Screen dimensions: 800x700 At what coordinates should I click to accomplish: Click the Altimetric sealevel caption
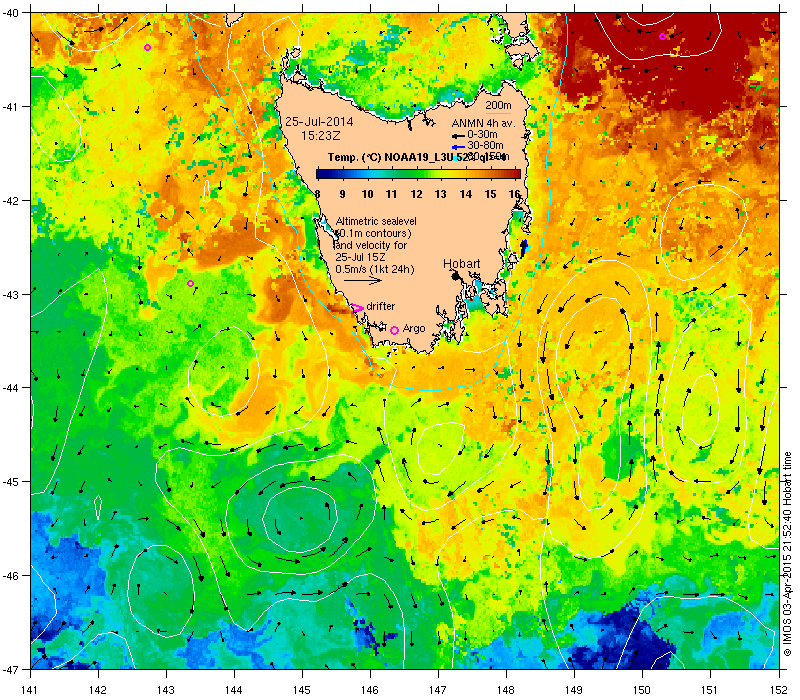(376, 221)
